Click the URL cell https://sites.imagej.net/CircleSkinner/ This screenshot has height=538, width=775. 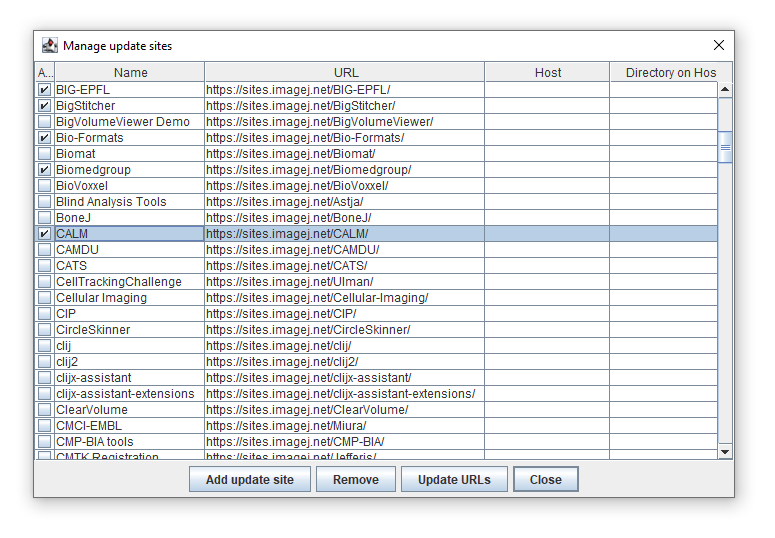coord(344,329)
